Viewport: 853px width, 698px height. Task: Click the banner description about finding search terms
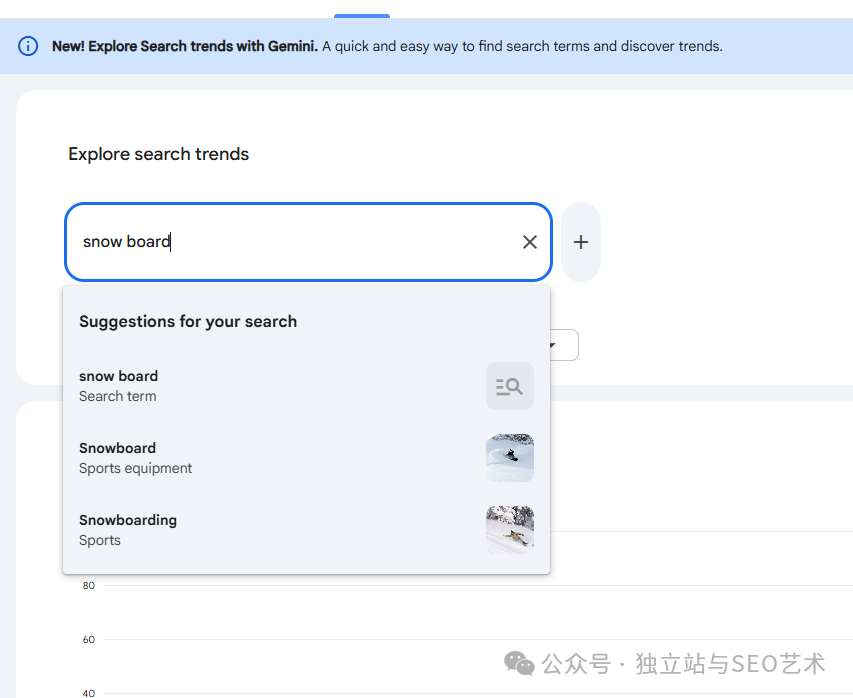(x=521, y=46)
